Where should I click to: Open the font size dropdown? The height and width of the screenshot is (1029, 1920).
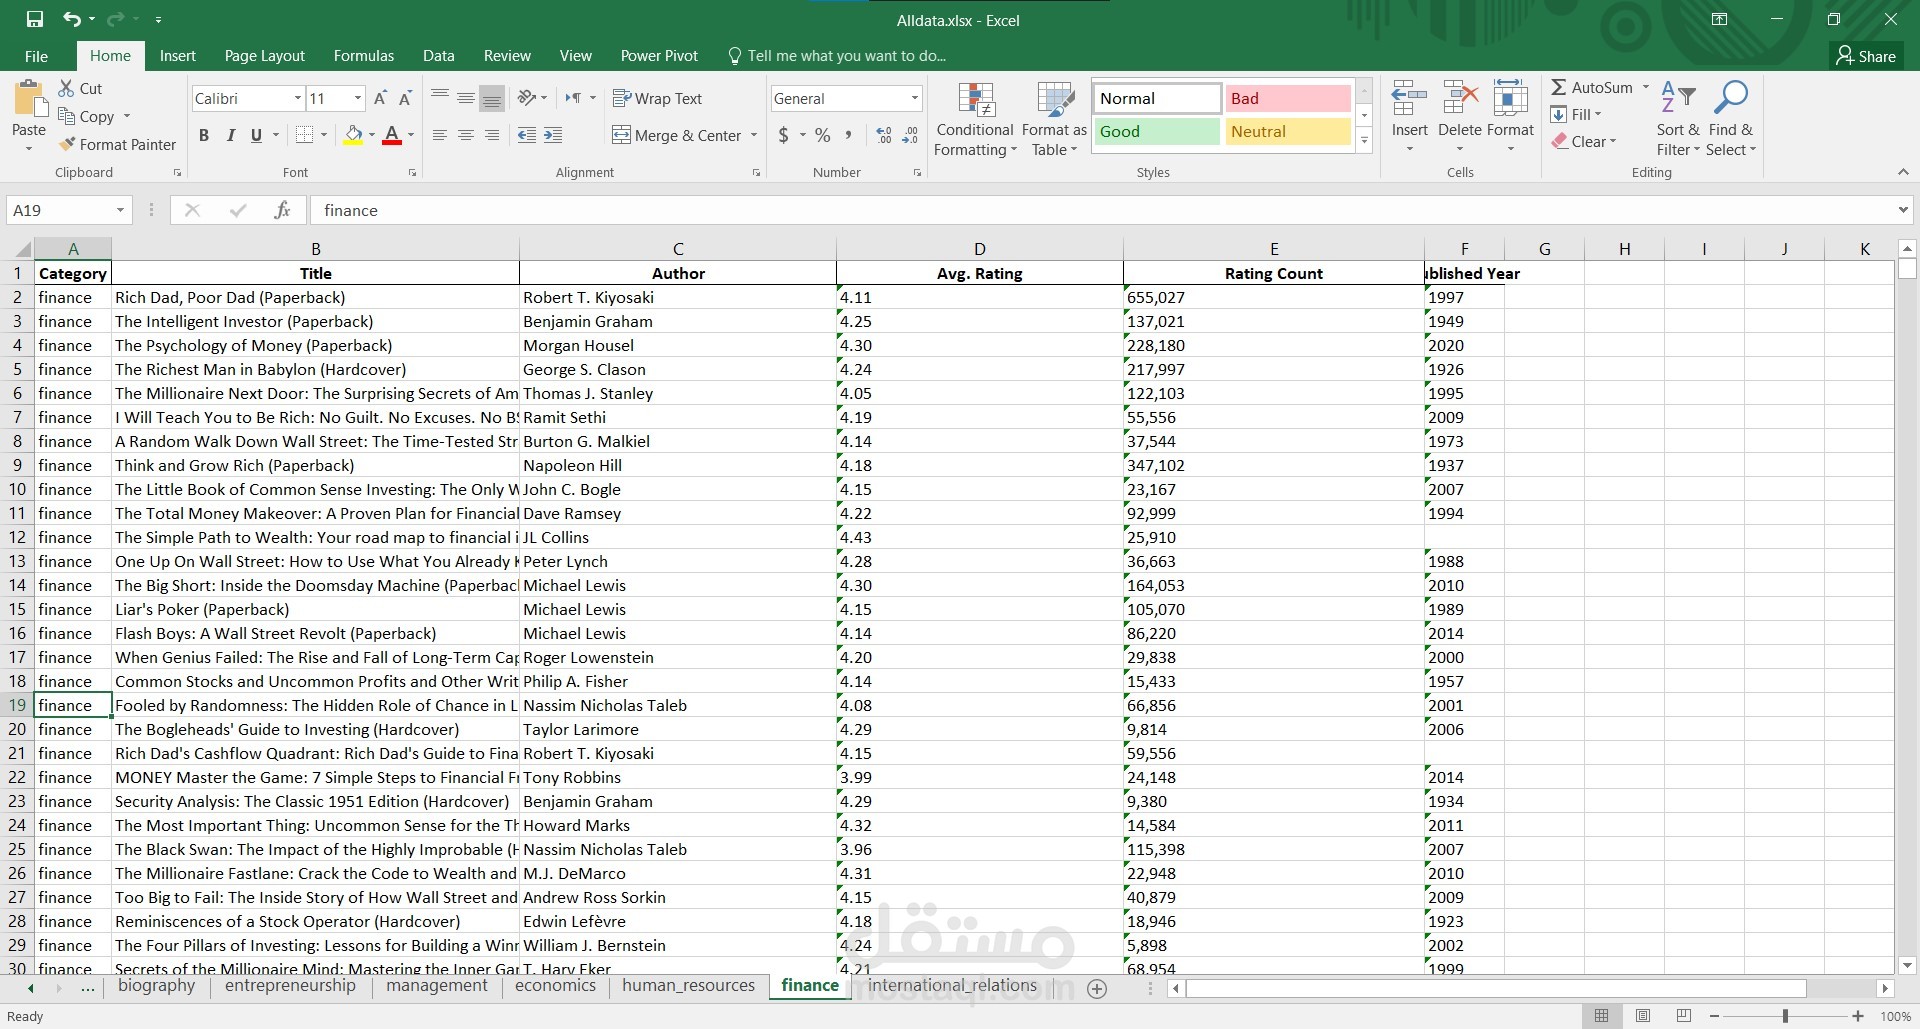(x=358, y=98)
